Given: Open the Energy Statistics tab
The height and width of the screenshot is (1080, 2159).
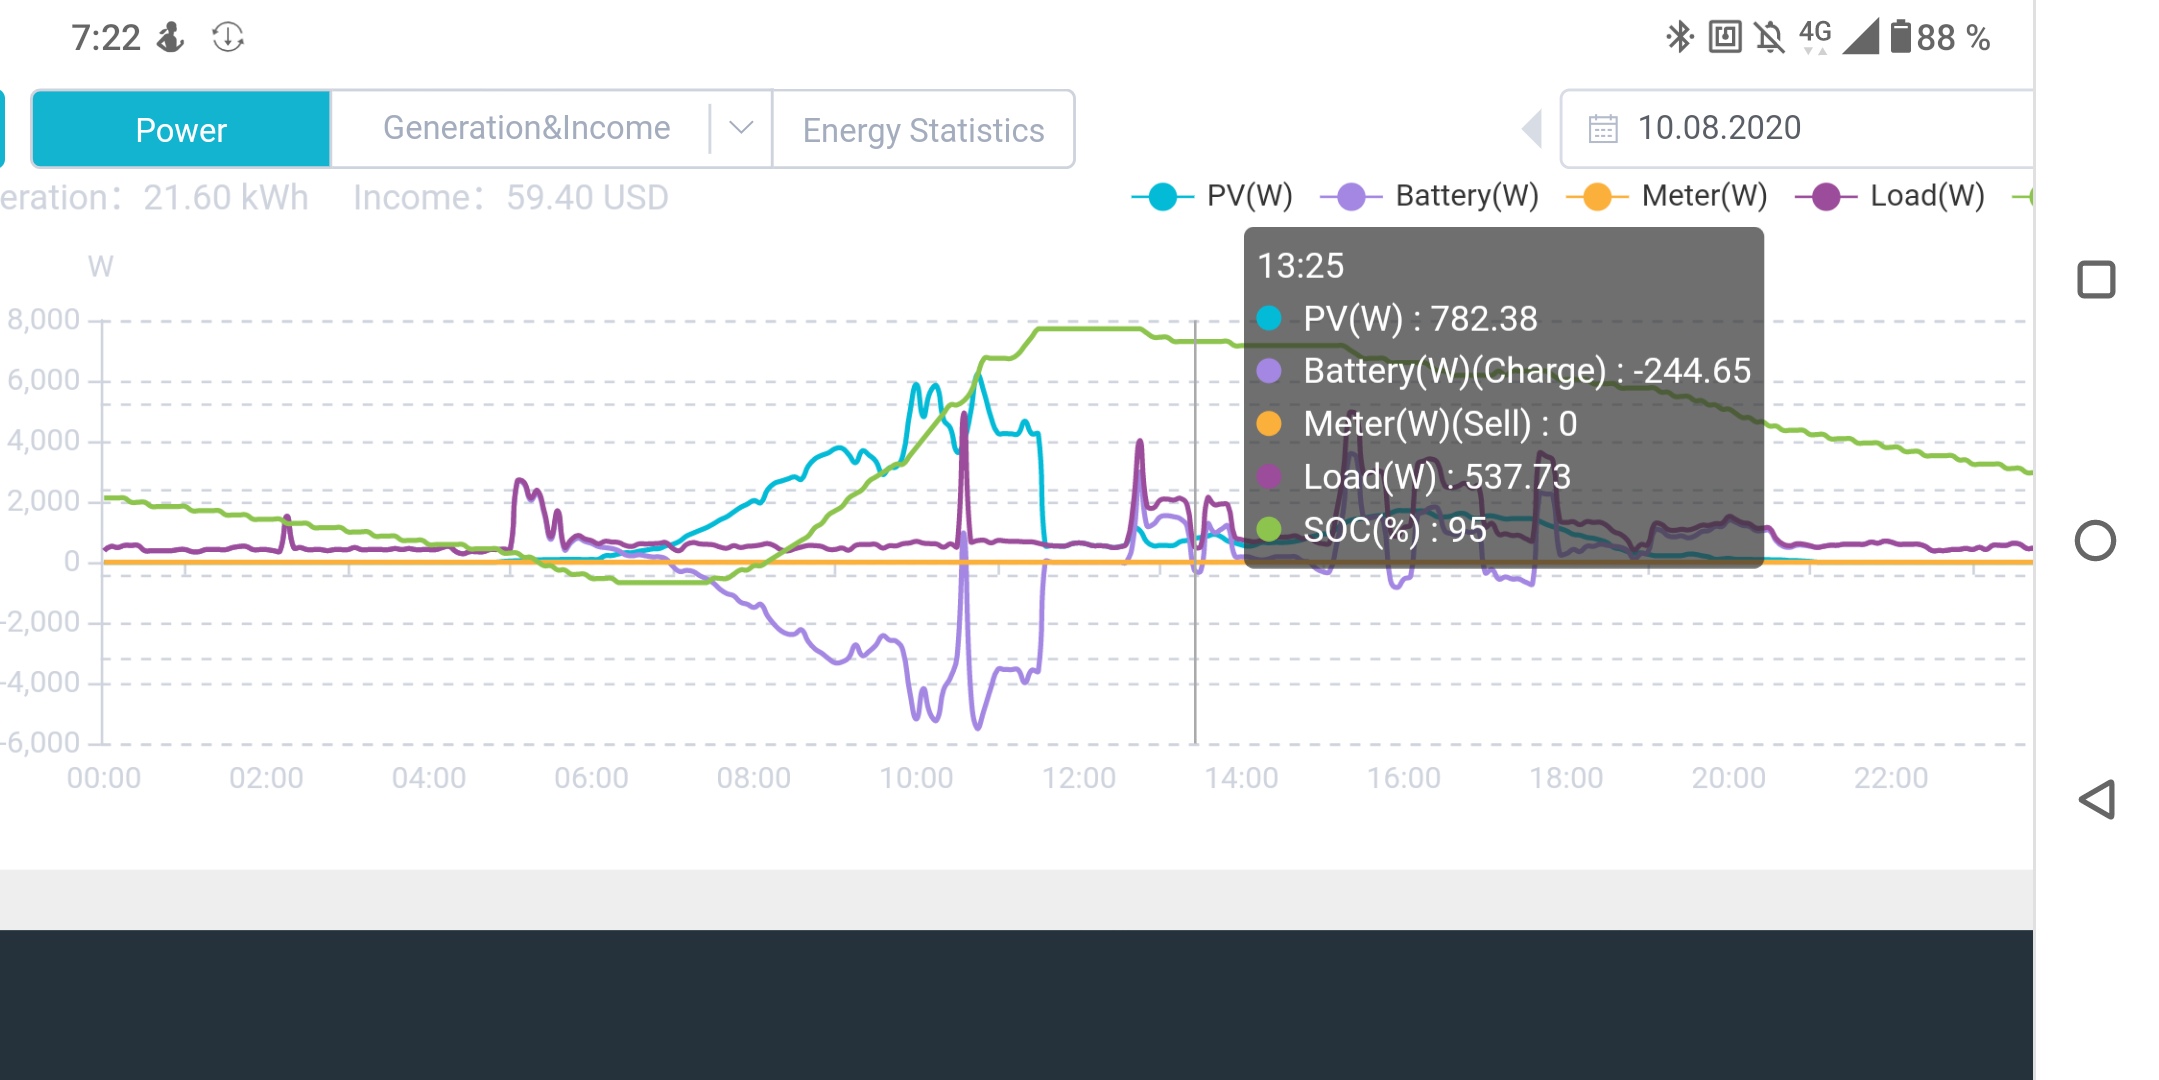Looking at the screenshot, I should pos(923,129).
